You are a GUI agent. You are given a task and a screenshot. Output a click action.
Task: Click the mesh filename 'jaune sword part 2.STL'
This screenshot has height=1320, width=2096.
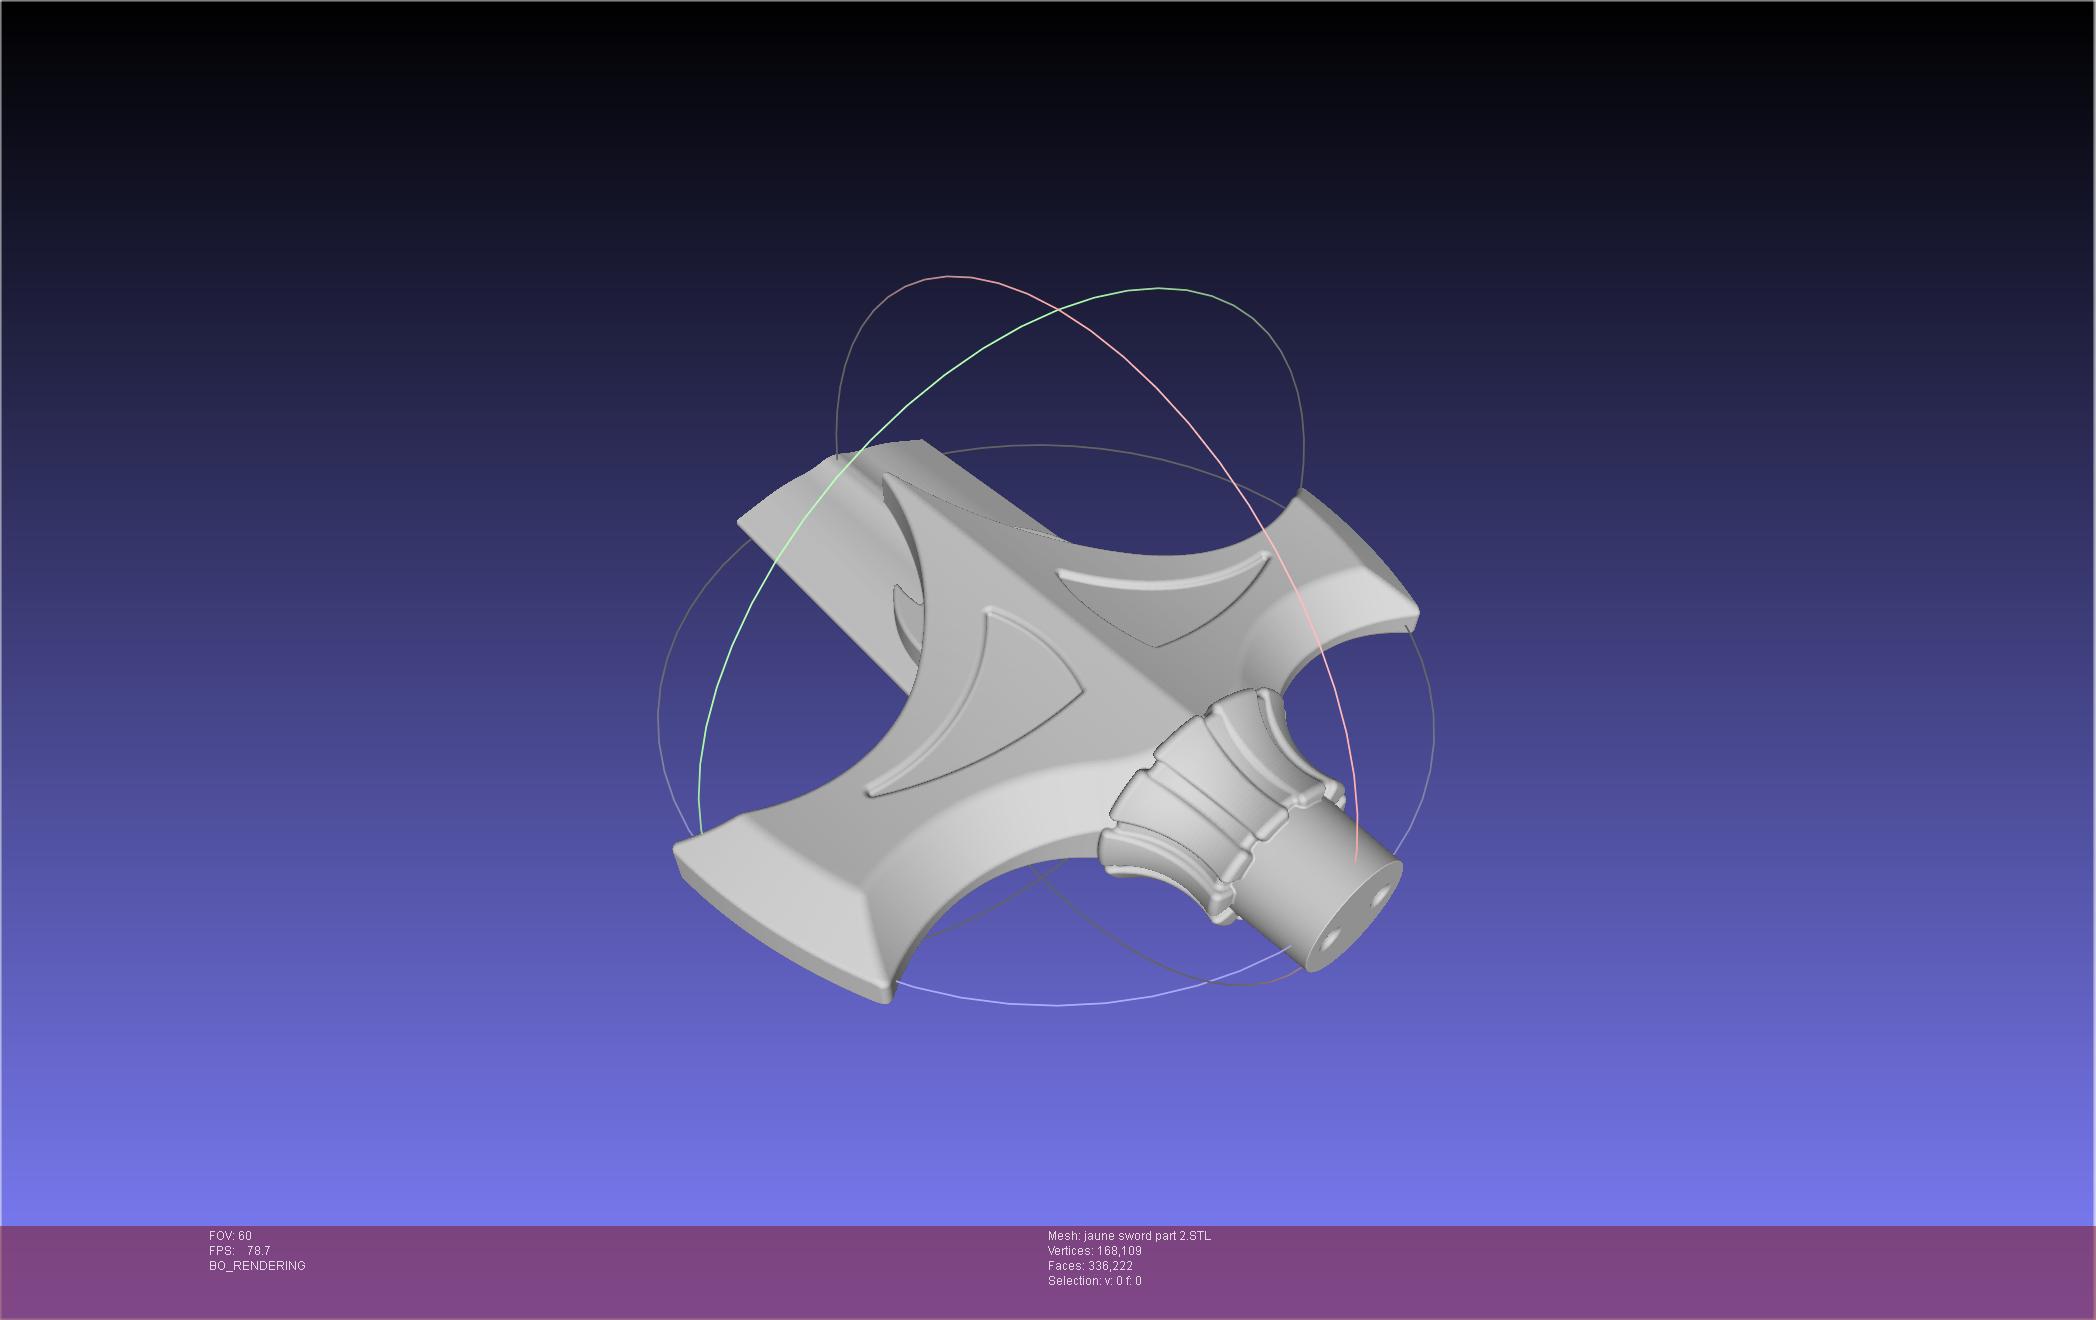1146,1236
